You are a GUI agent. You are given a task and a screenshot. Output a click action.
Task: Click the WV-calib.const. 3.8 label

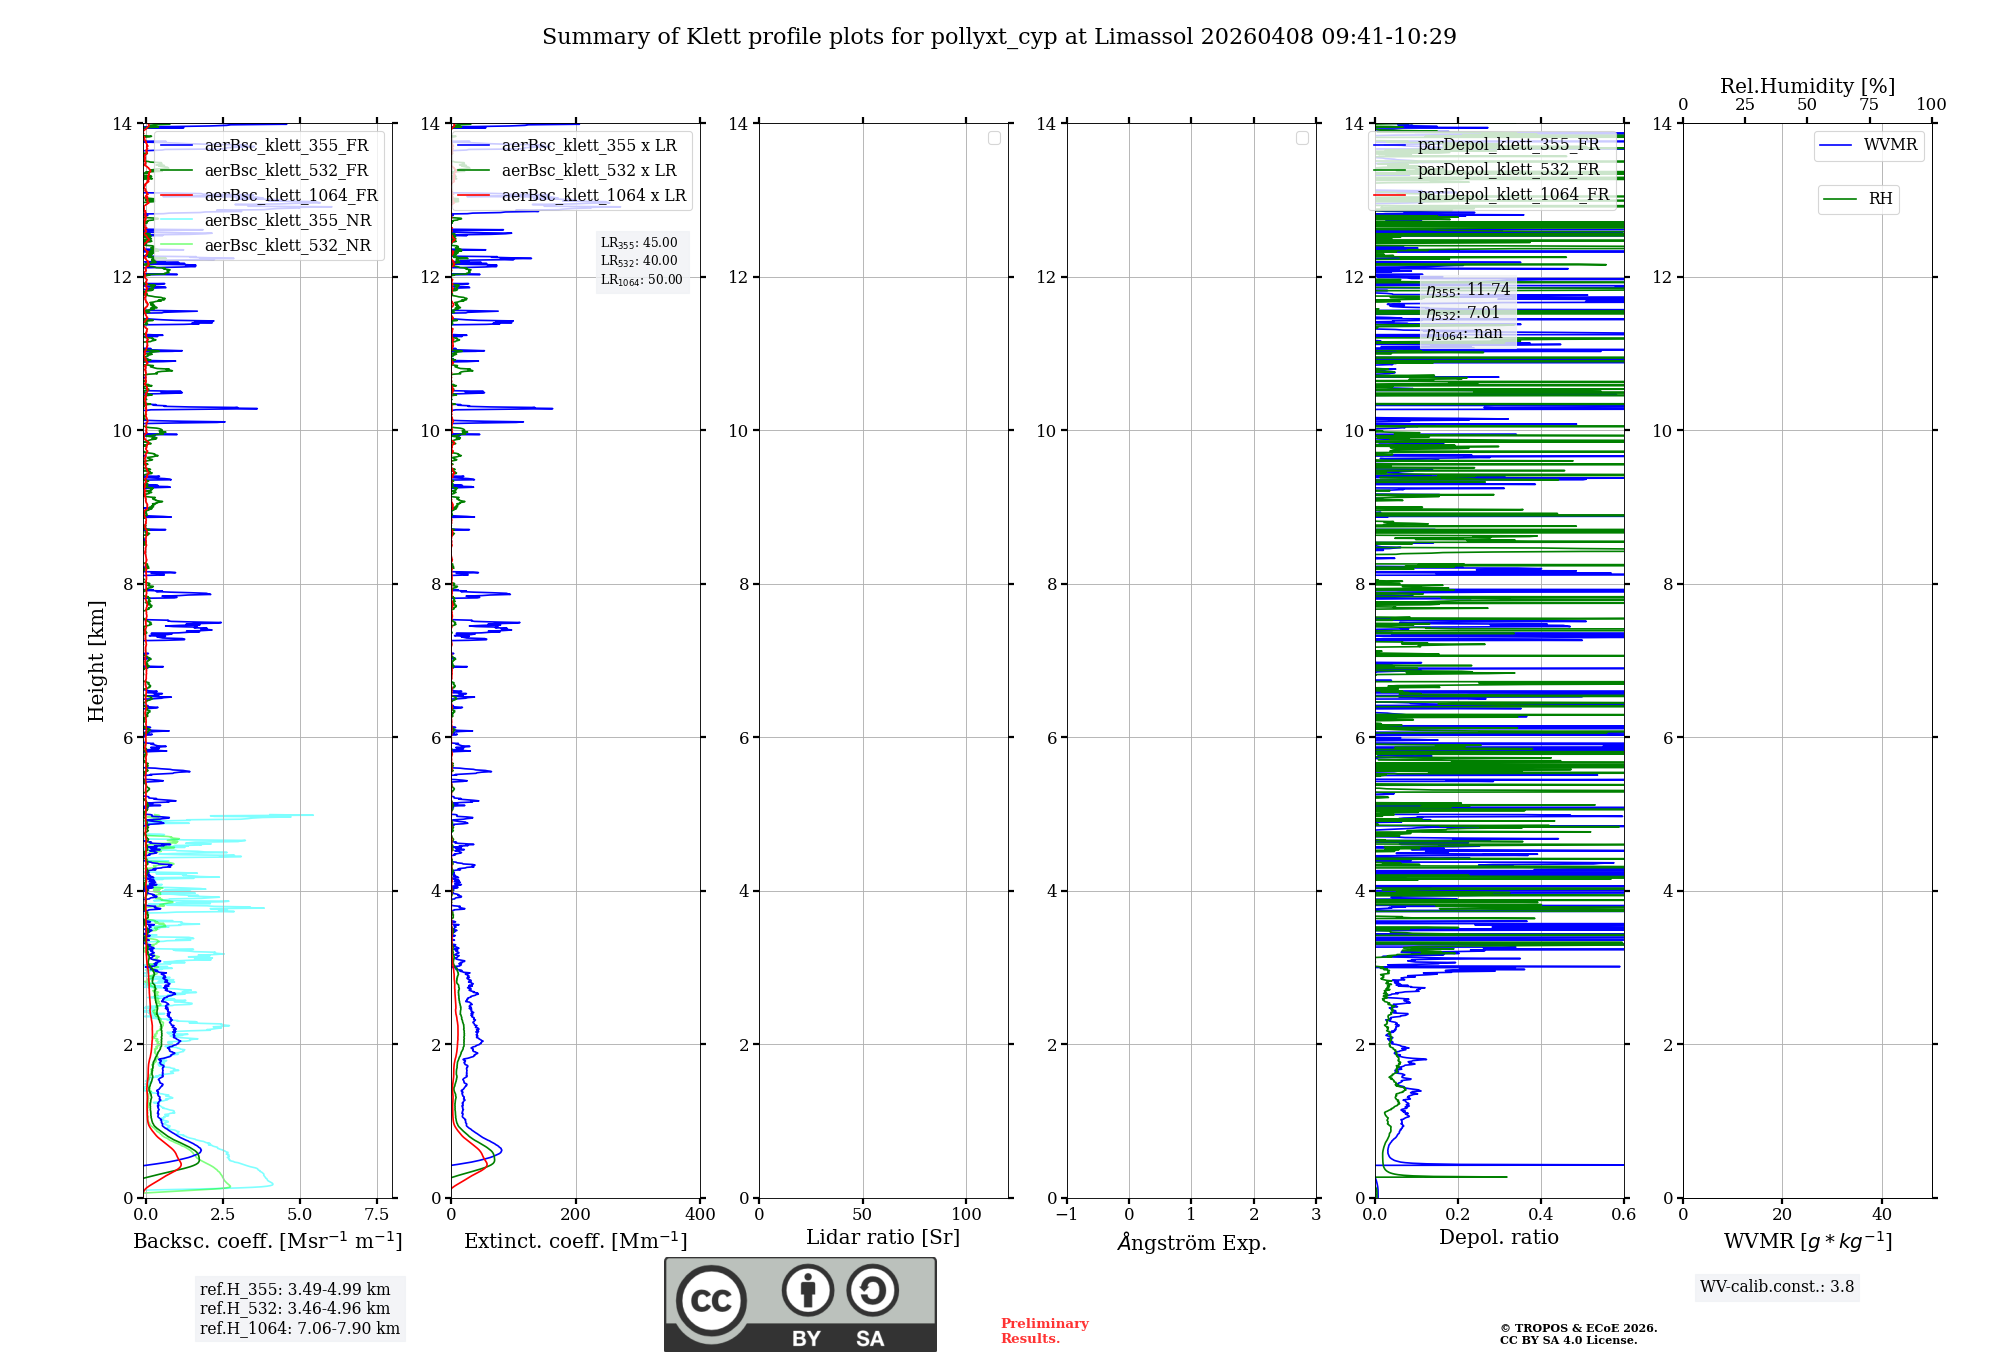click(1776, 1287)
